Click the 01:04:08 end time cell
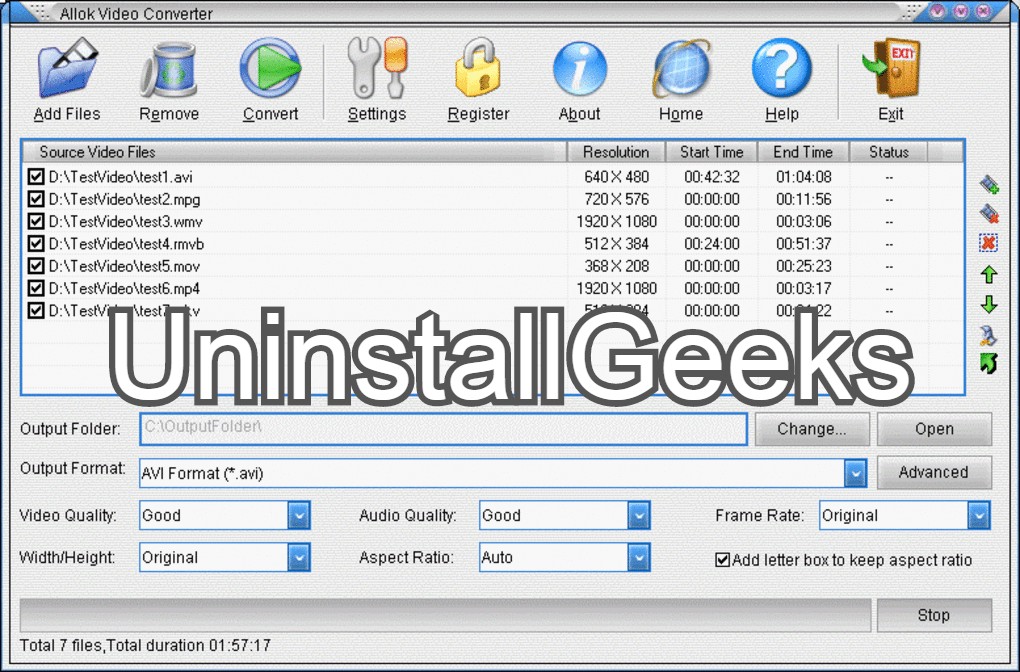This screenshot has width=1020, height=672. [x=803, y=177]
